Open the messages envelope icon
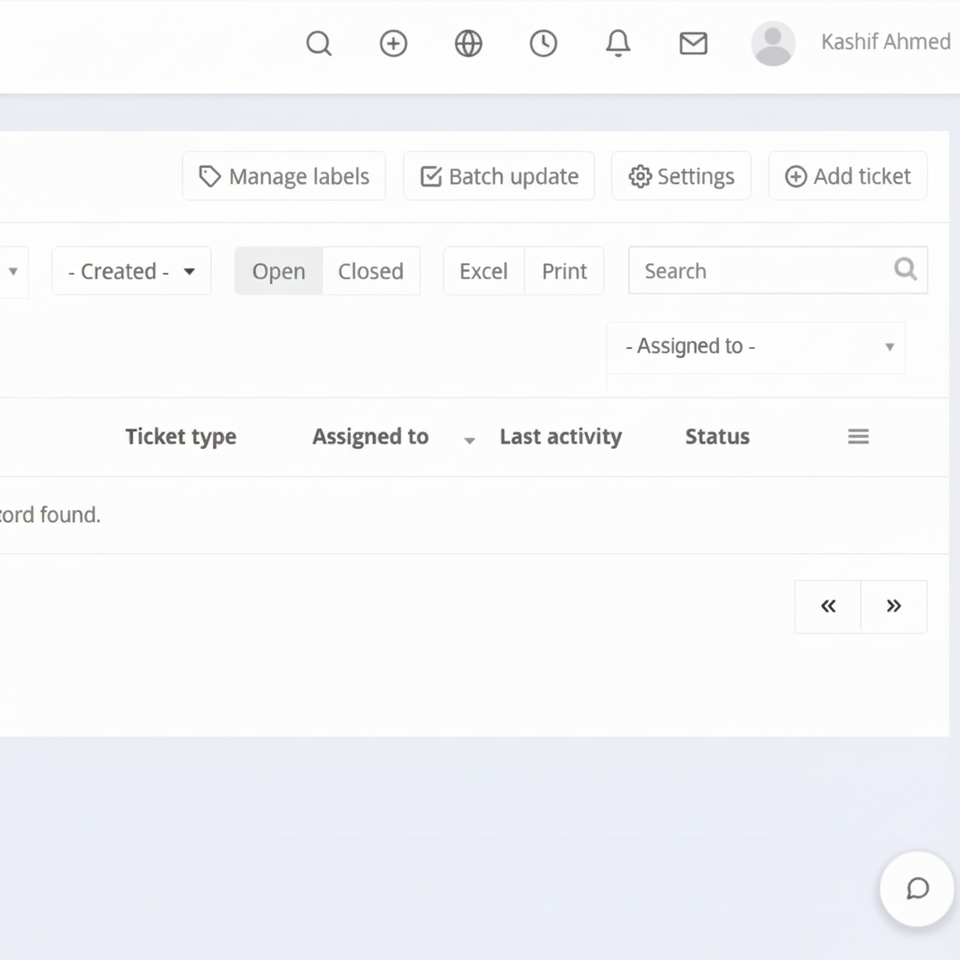Image resolution: width=960 pixels, height=960 pixels. [x=693, y=44]
